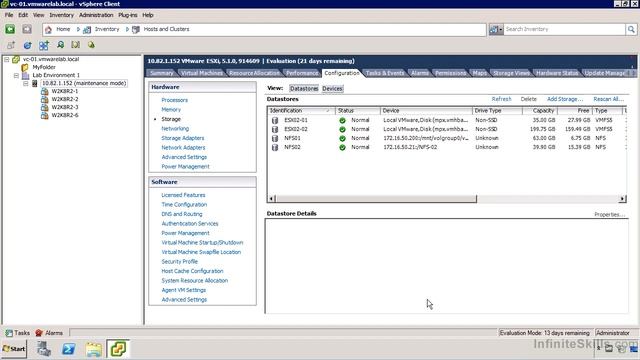Screen dimensions: 640x360
Task: Switch to the Alarms tab
Action: [420, 73]
